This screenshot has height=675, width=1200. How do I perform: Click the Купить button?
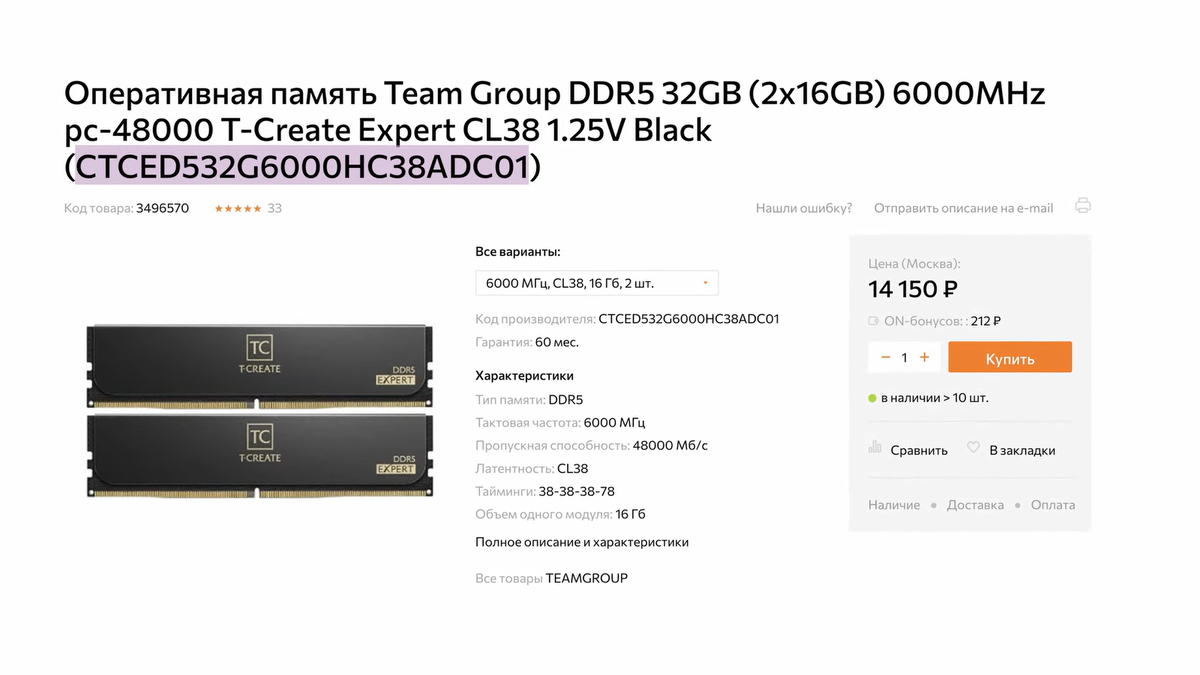pos(1010,358)
